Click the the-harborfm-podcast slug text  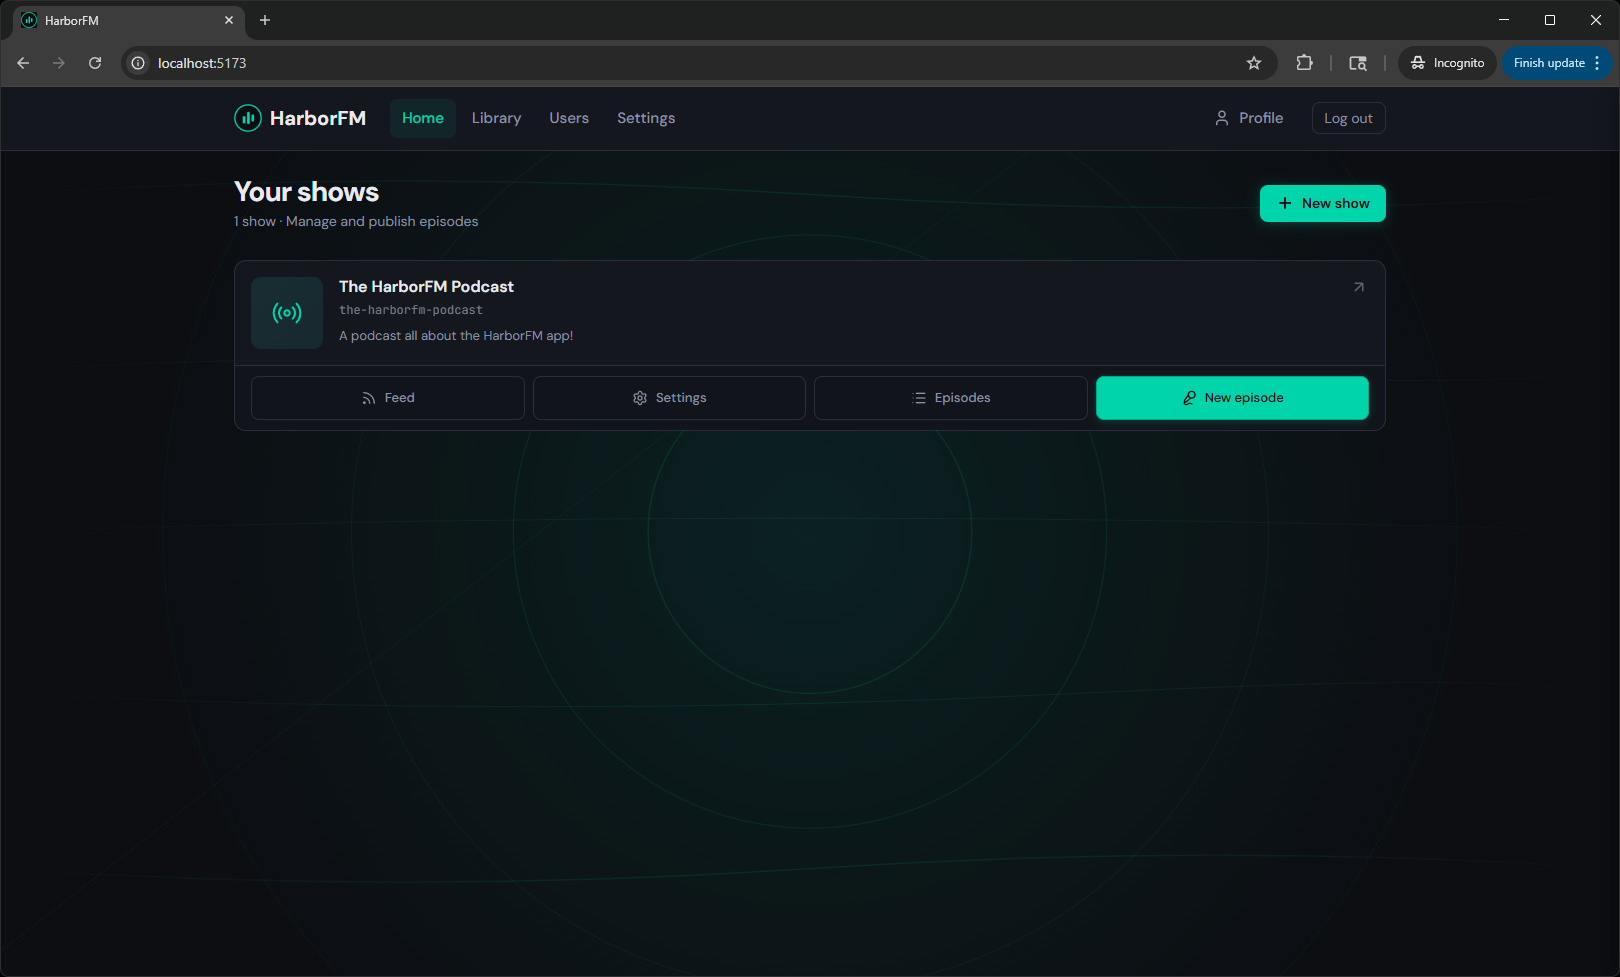pyautogui.click(x=411, y=310)
